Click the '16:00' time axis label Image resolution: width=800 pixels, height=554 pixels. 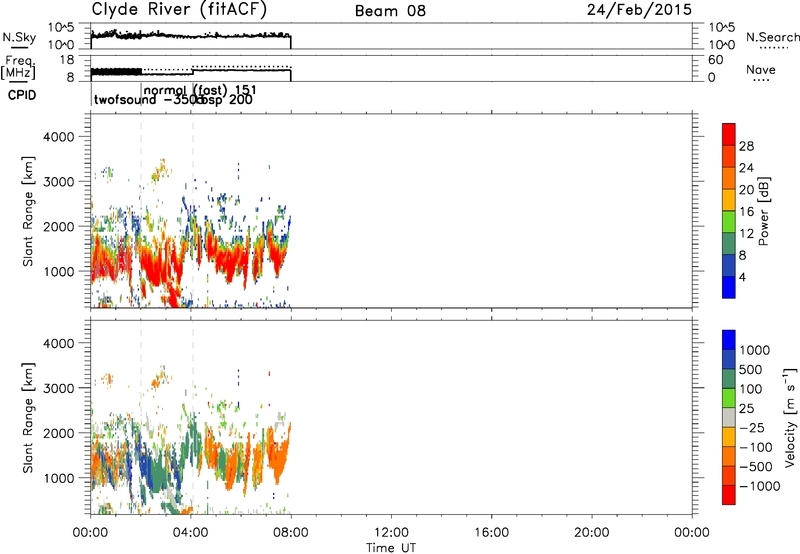491,533
